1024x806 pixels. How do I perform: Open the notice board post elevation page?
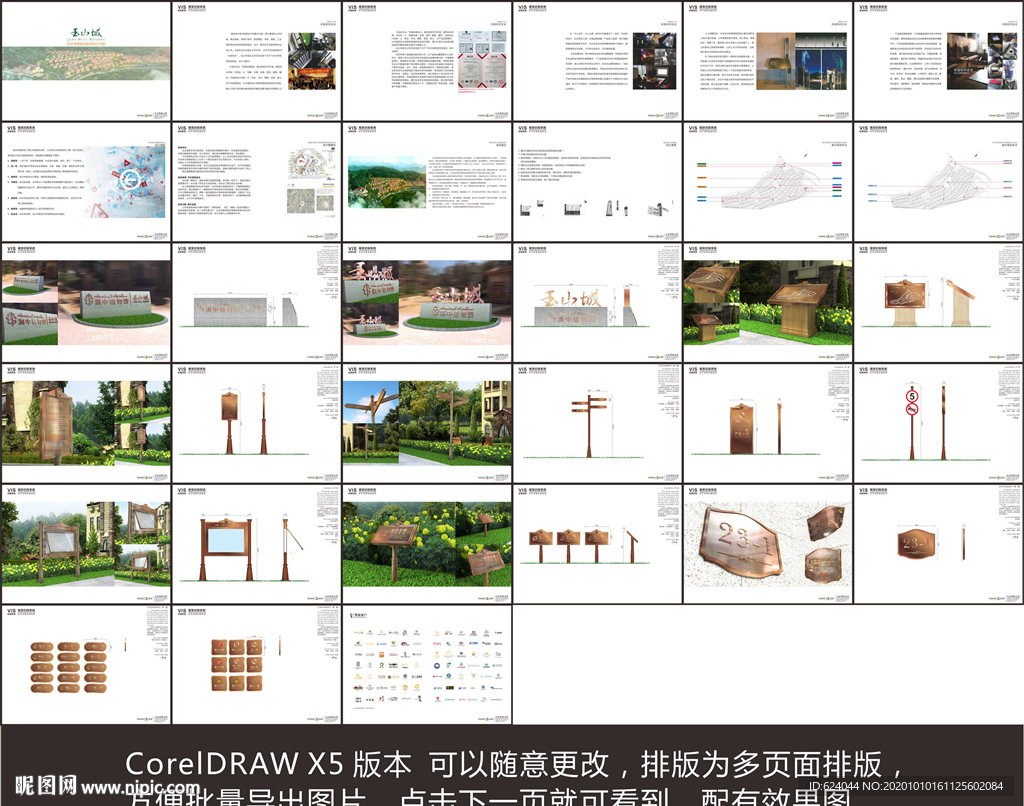click(256, 423)
